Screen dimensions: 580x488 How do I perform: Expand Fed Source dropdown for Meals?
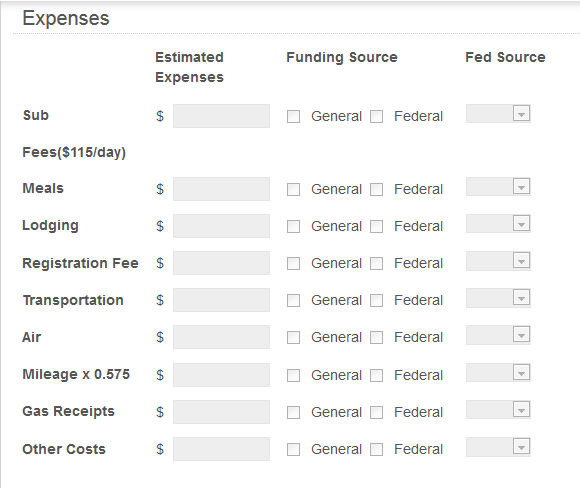point(498,186)
